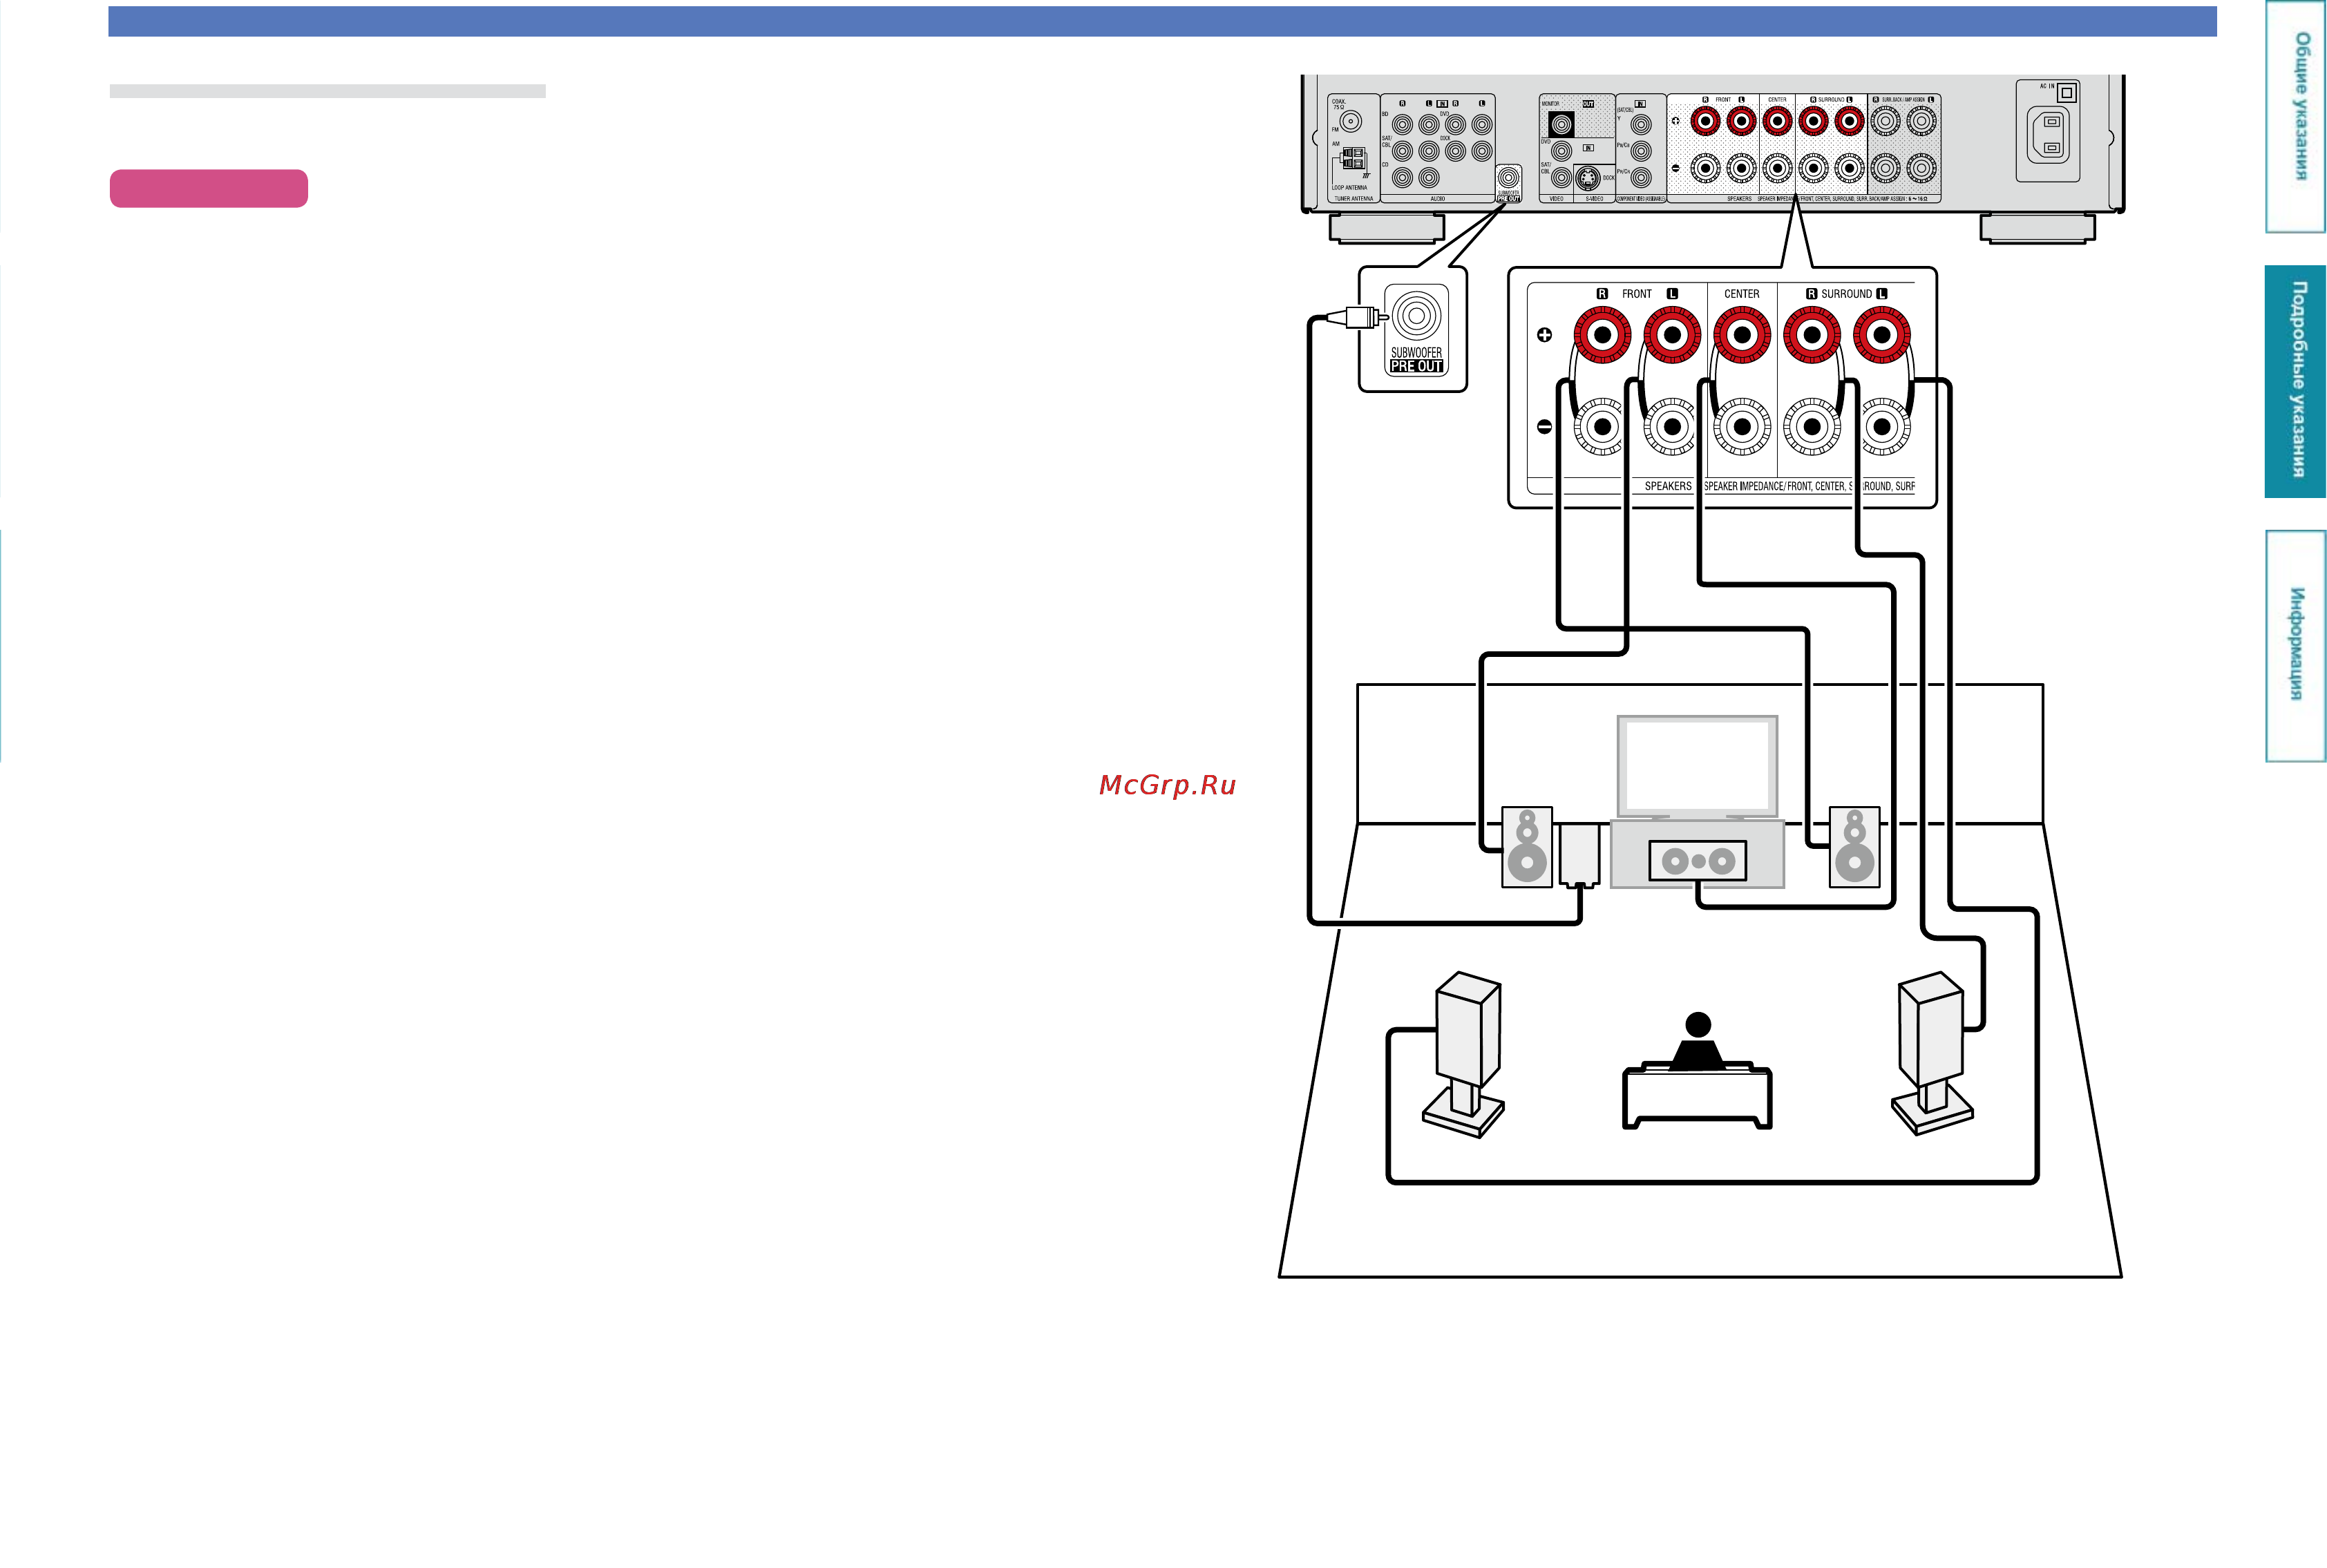This screenshot has height=1568, width=2327.
Task: Click the SPEAKERS label under the terminals
Action: [x=1668, y=486]
